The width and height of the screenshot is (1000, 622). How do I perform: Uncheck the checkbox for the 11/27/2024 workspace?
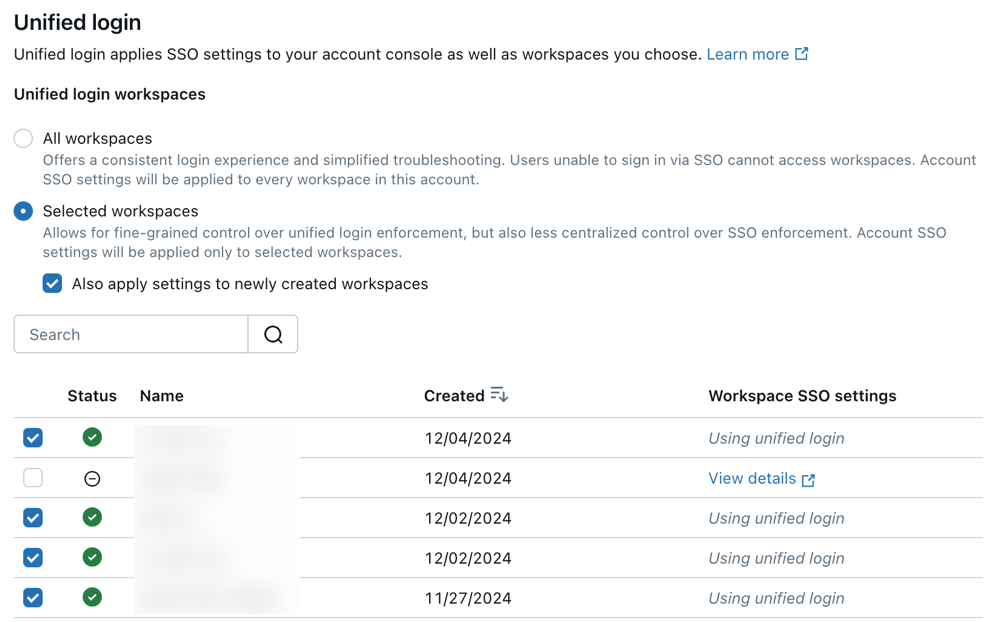(x=33, y=598)
